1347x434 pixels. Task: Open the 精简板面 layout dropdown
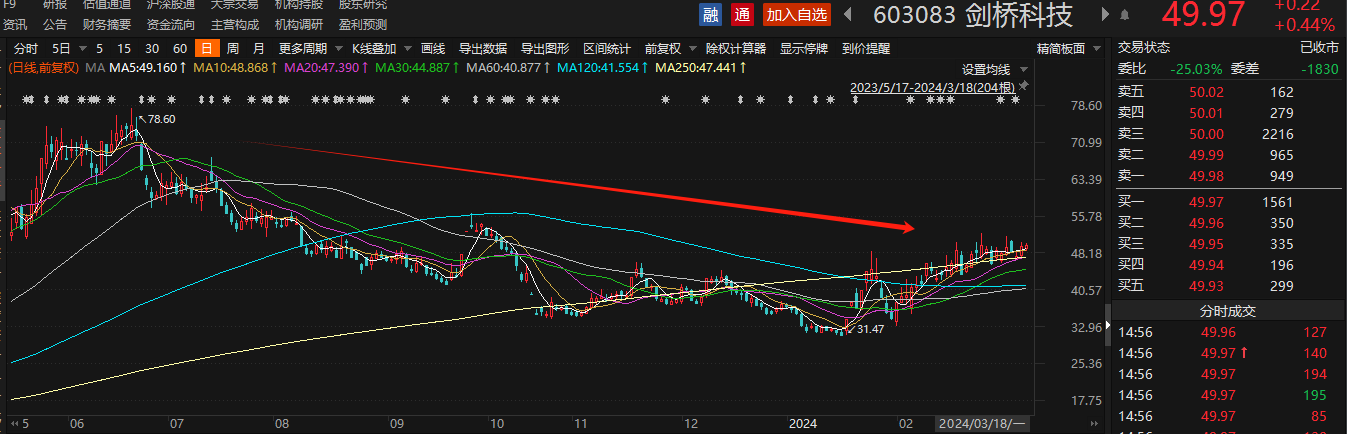pos(1098,49)
